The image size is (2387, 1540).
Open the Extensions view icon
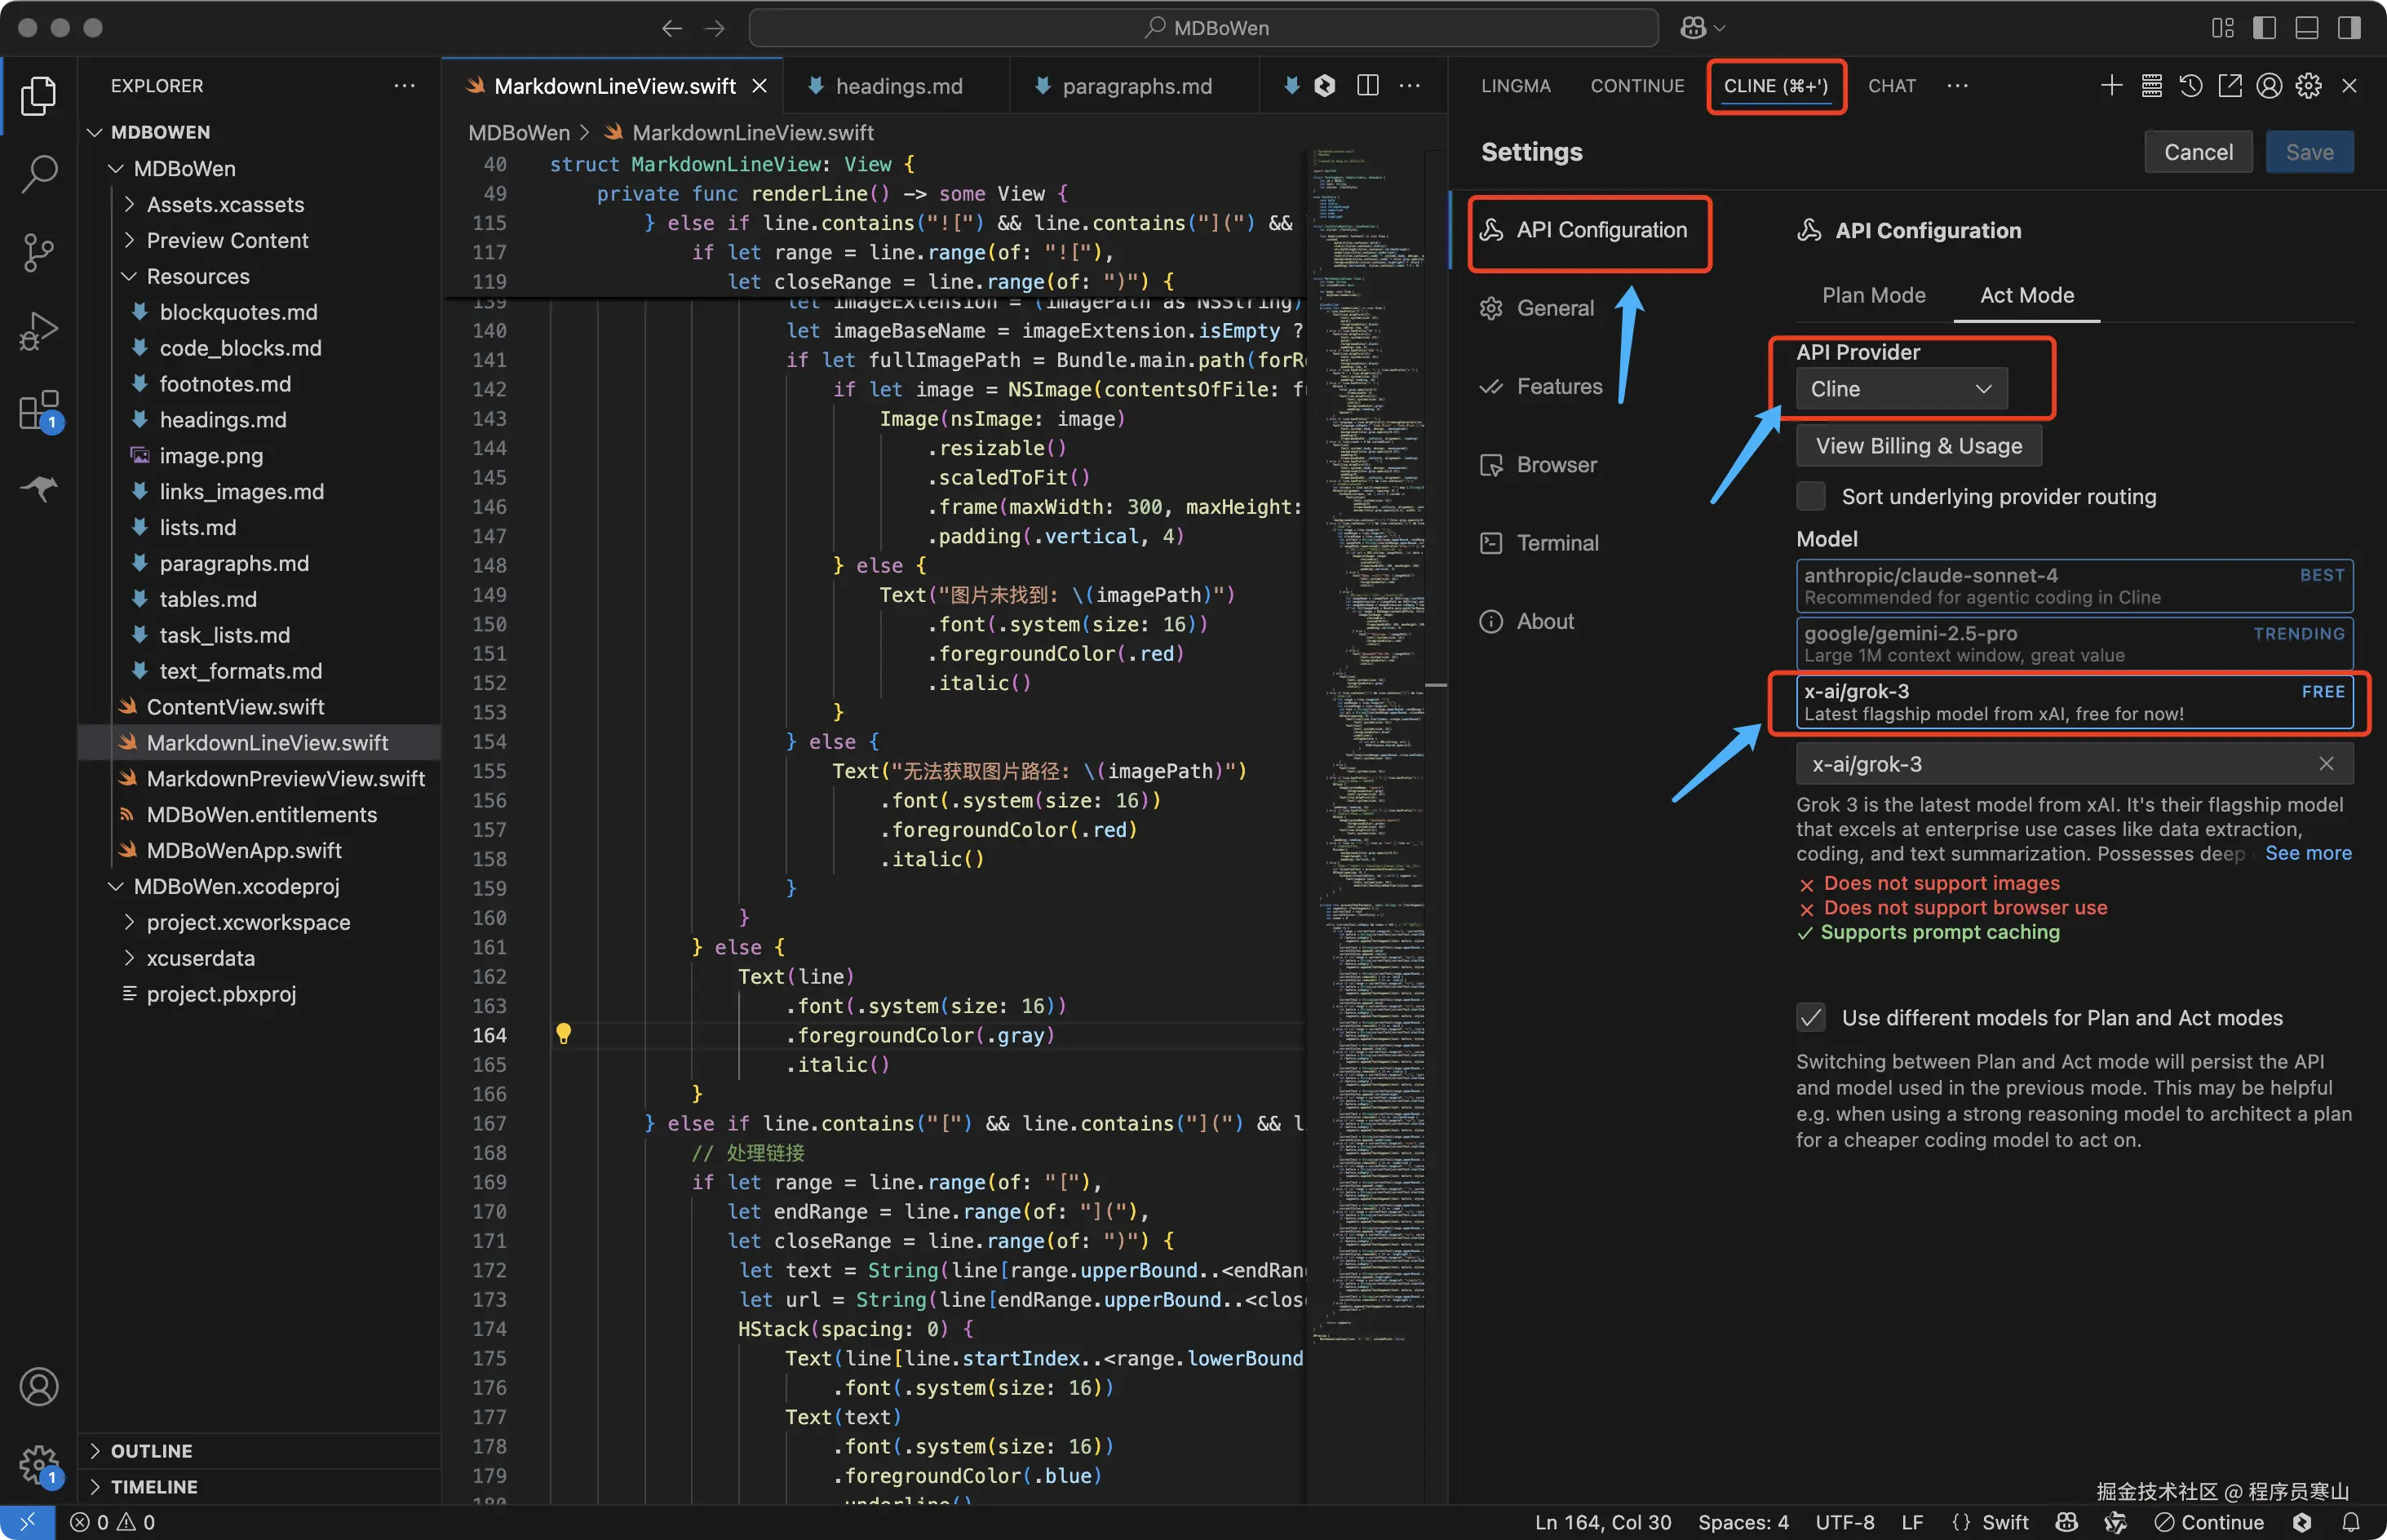point(38,410)
